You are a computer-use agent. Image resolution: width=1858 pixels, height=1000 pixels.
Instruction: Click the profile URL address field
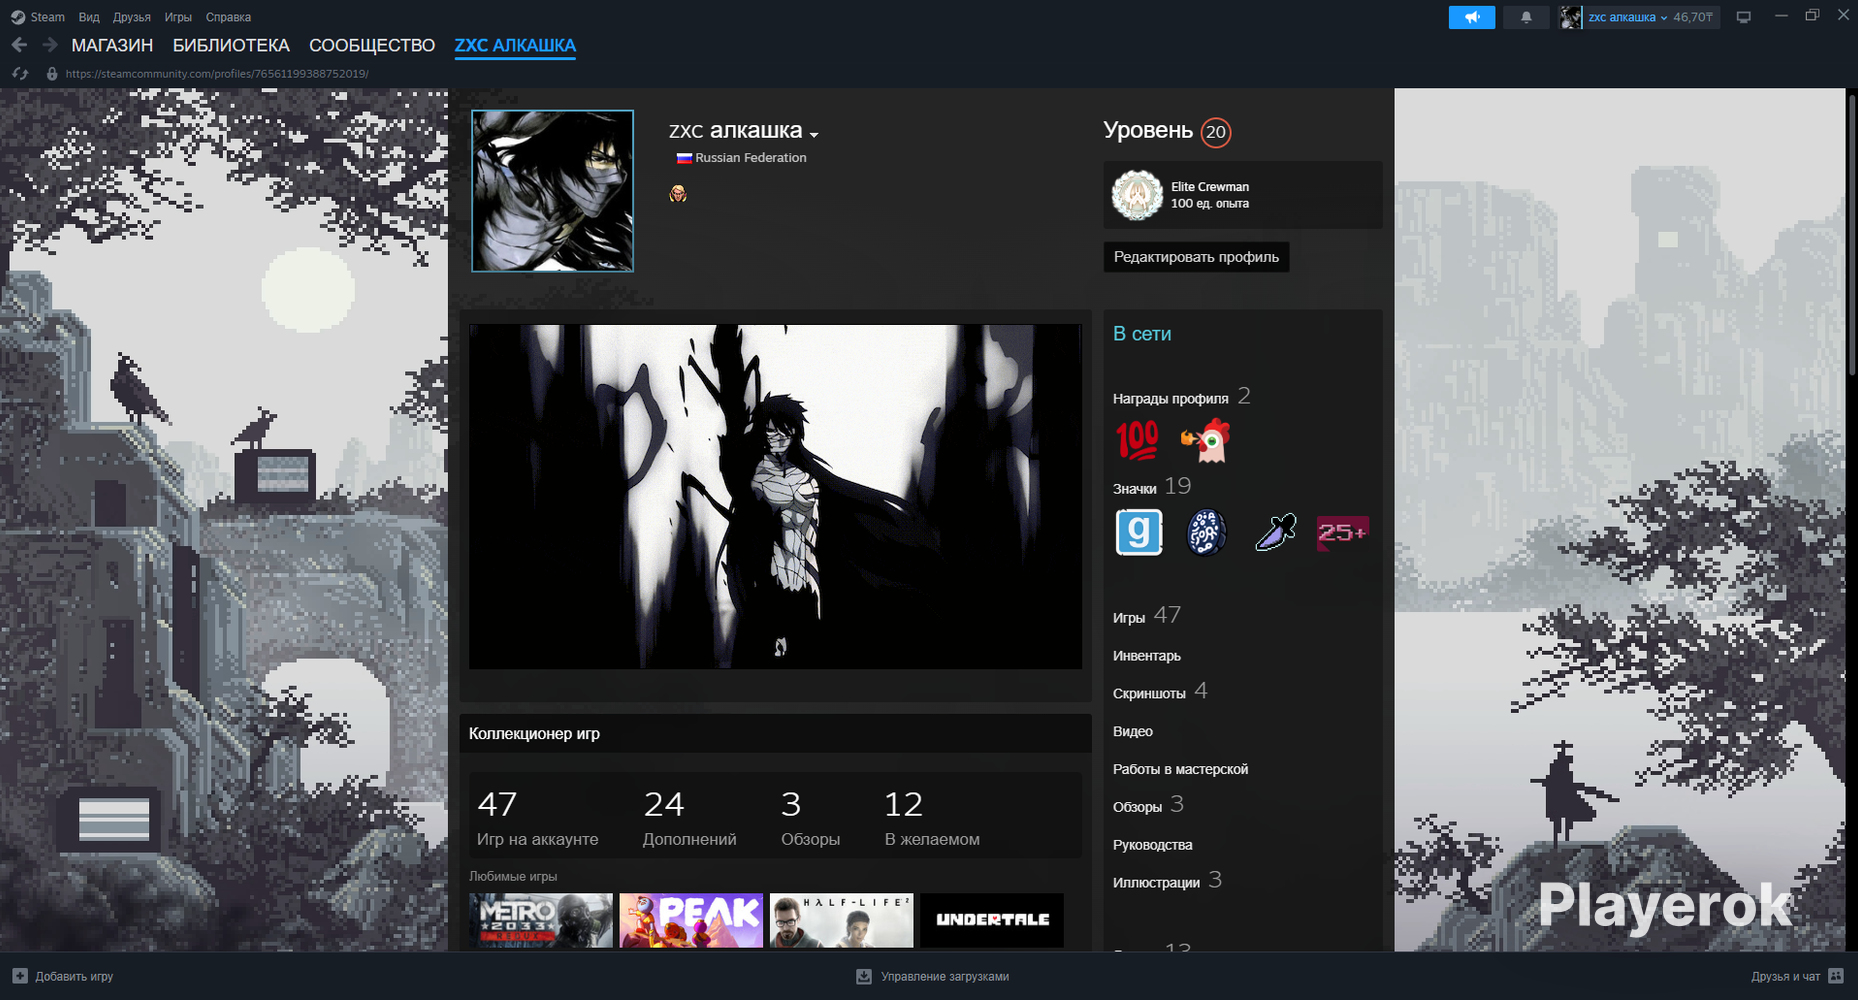click(x=217, y=74)
